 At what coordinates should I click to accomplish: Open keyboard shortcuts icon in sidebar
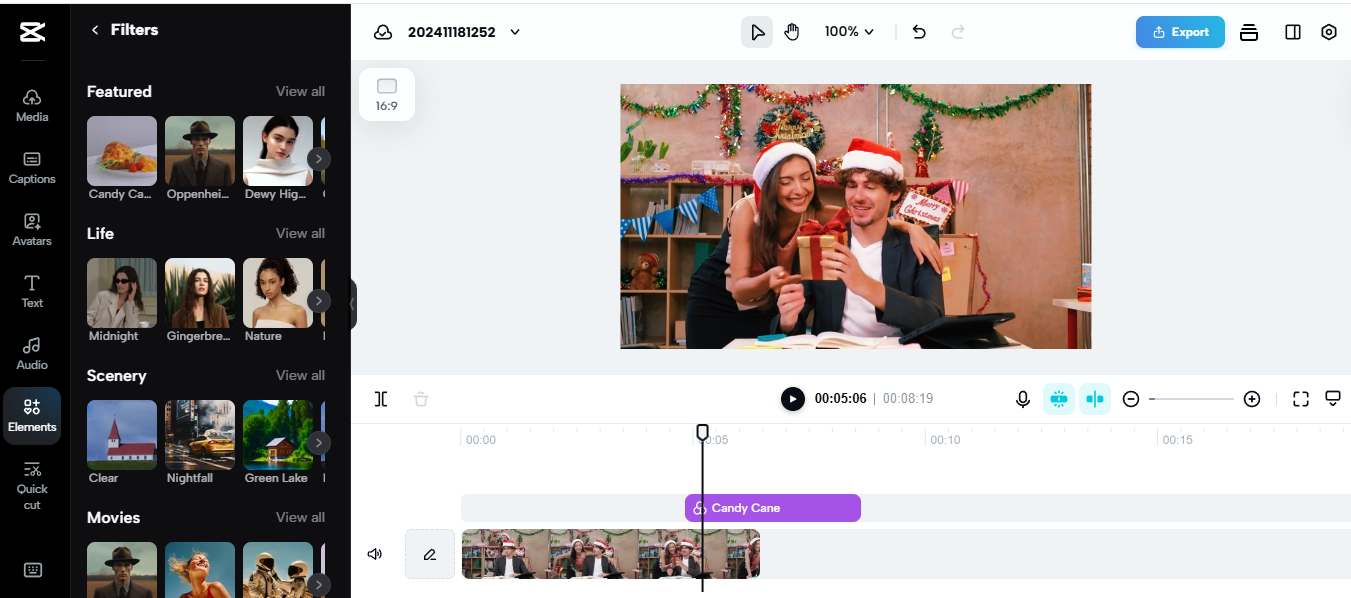[32, 570]
